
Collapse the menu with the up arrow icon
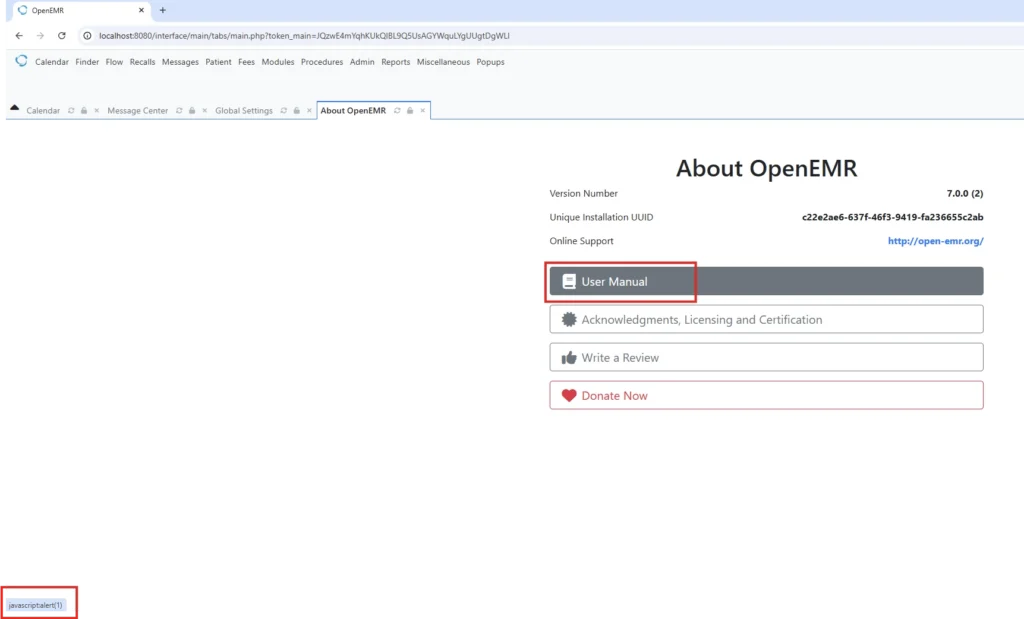[x=14, y=108]
